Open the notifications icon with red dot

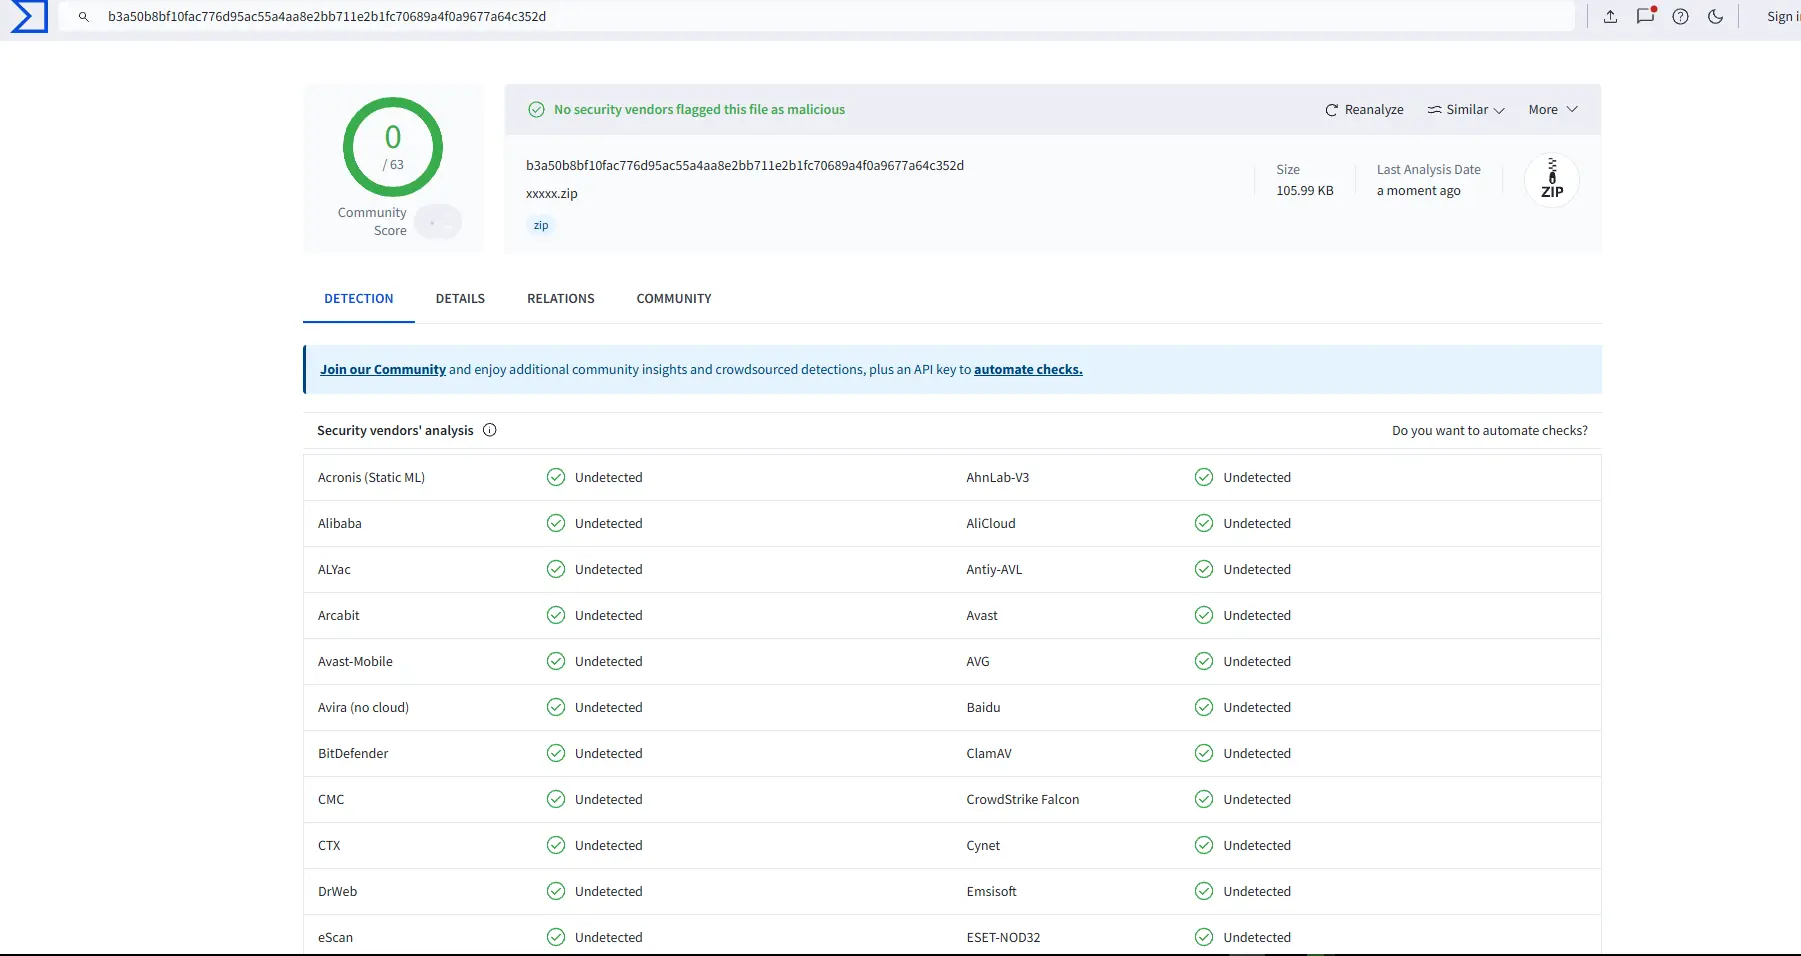1645,15
